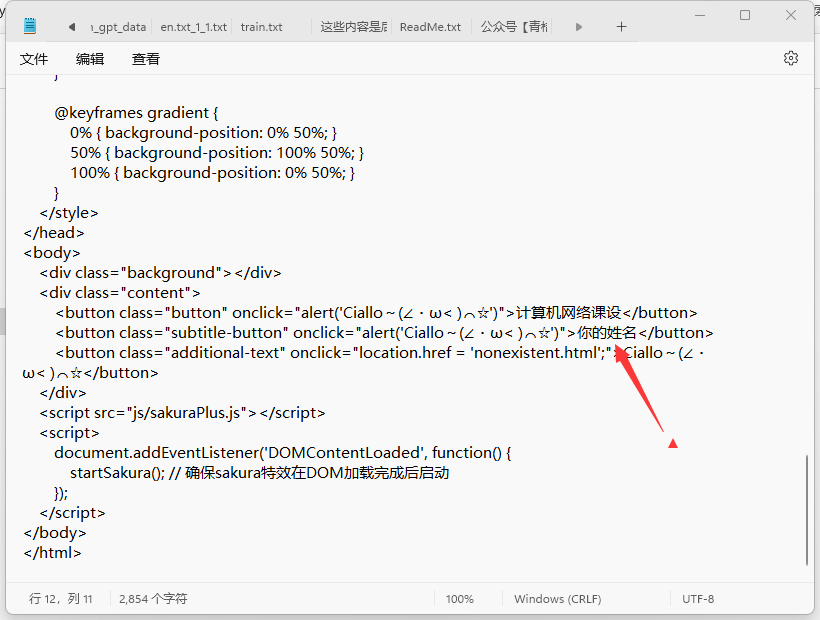Click the div class="background" line
Image resolution: width=820 pixels, height=620 pixels.
pyautogui.click(x=160, y=273)
